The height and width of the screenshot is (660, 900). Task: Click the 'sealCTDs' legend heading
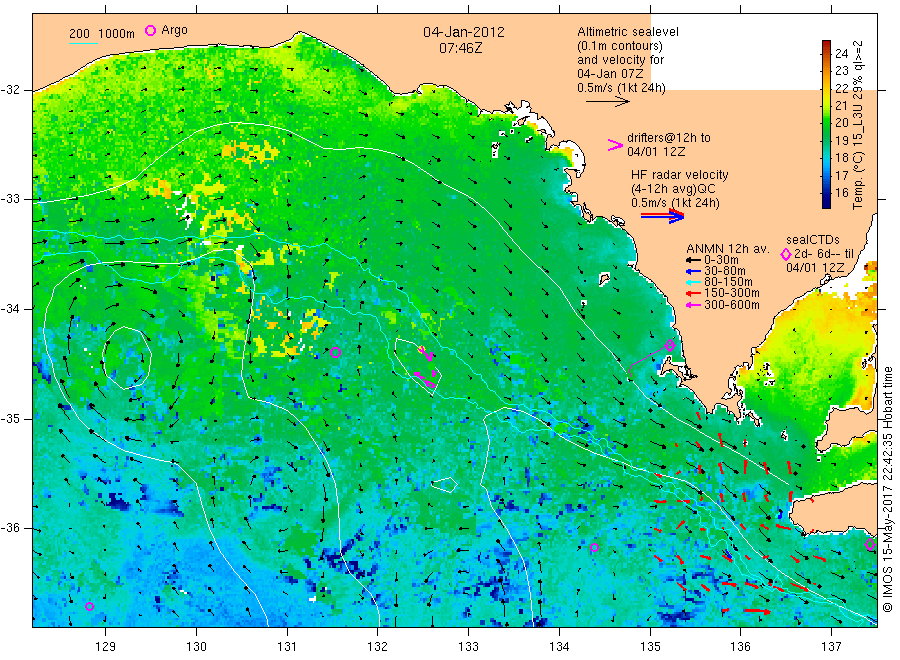812,240
